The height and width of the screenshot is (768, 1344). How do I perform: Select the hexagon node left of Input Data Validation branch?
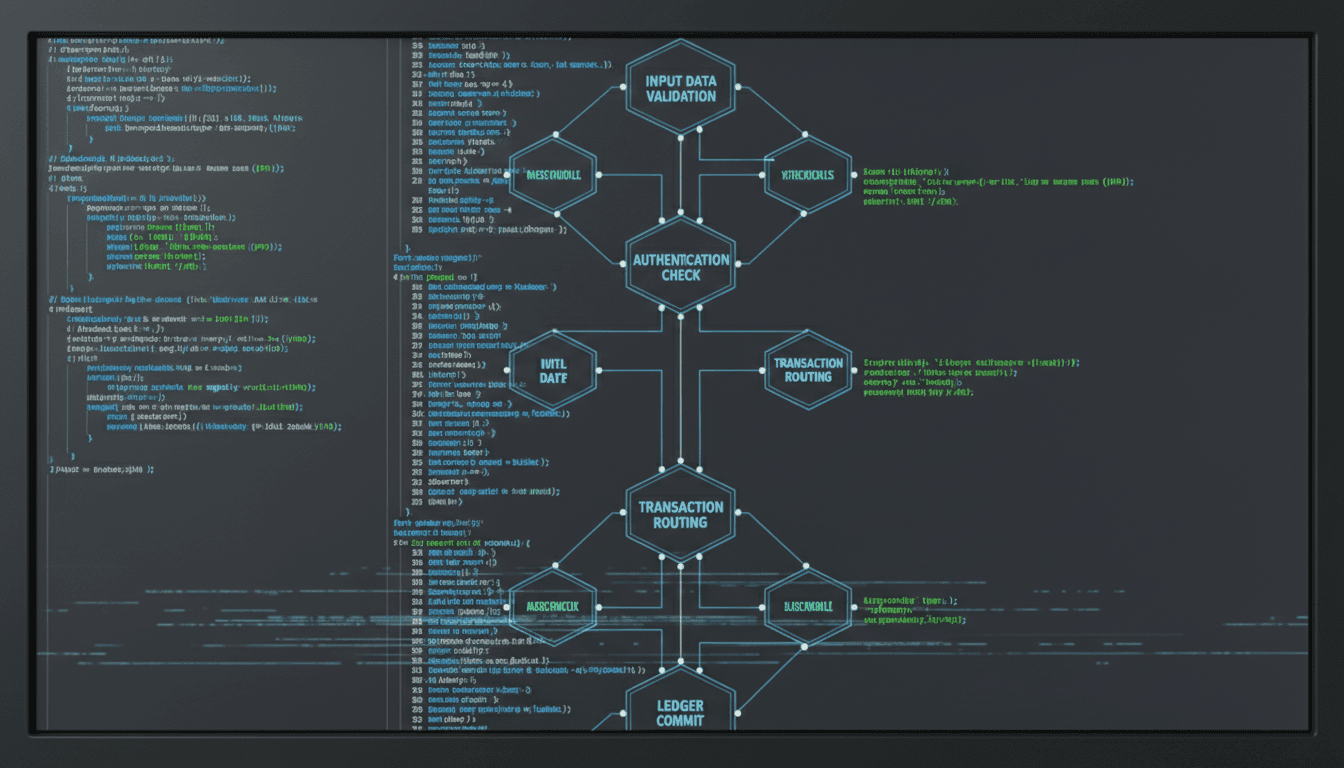point(553,175)
